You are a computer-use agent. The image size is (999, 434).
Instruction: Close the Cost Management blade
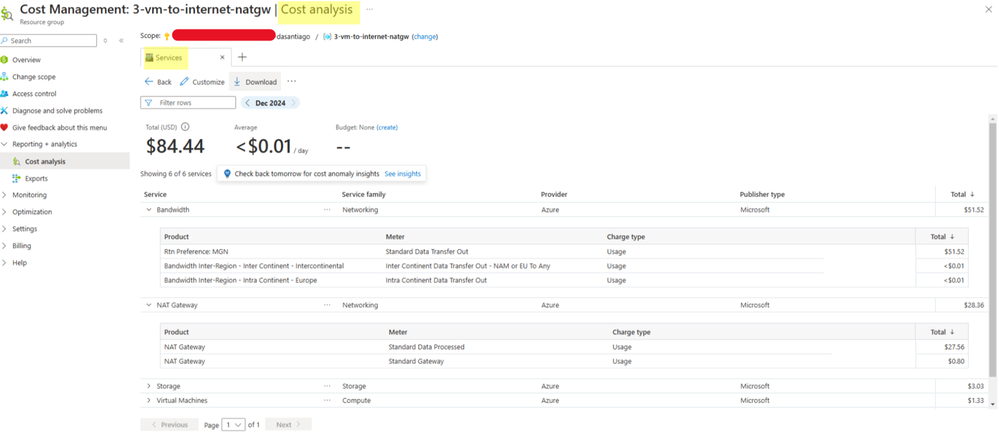coord(988,8)
